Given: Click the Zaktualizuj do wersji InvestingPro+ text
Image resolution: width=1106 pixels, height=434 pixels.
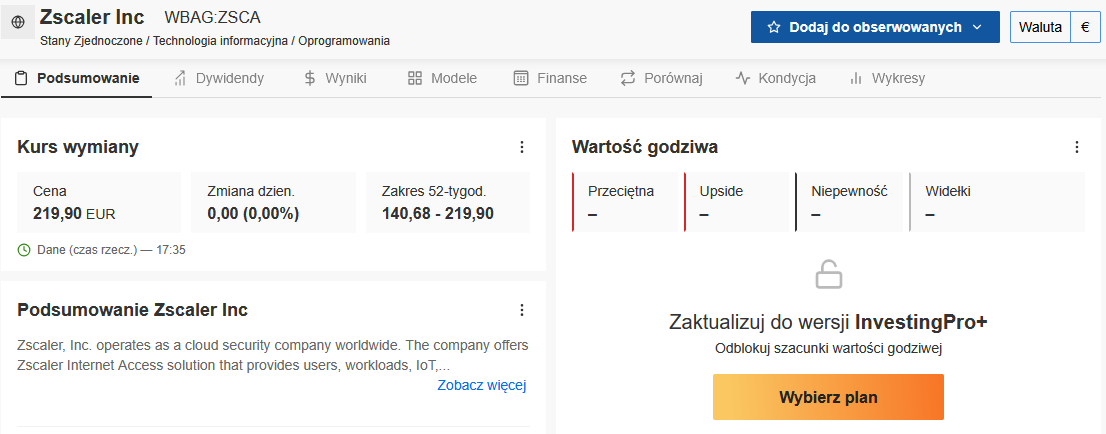Looking at the screenshot, I should coord(828,323).
